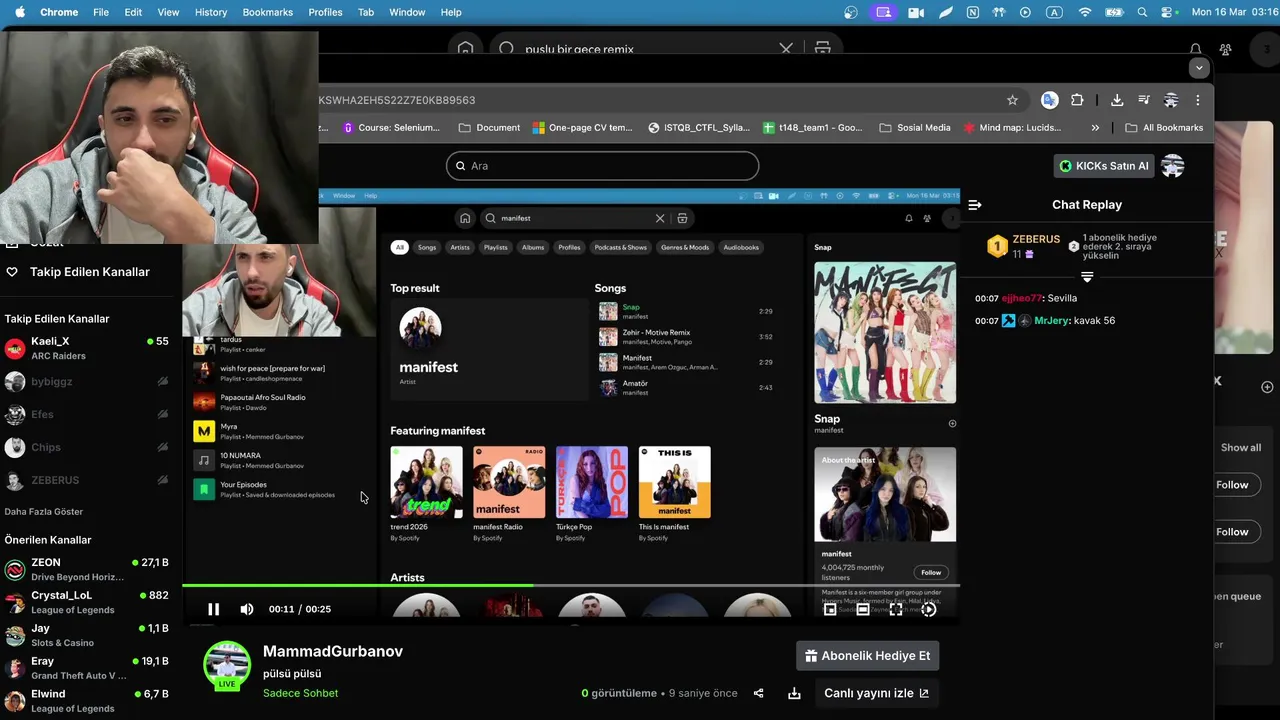Open clip playback settings icon
The height and width of the screenshot is (720, 1280).
click(x=929, y=609)
